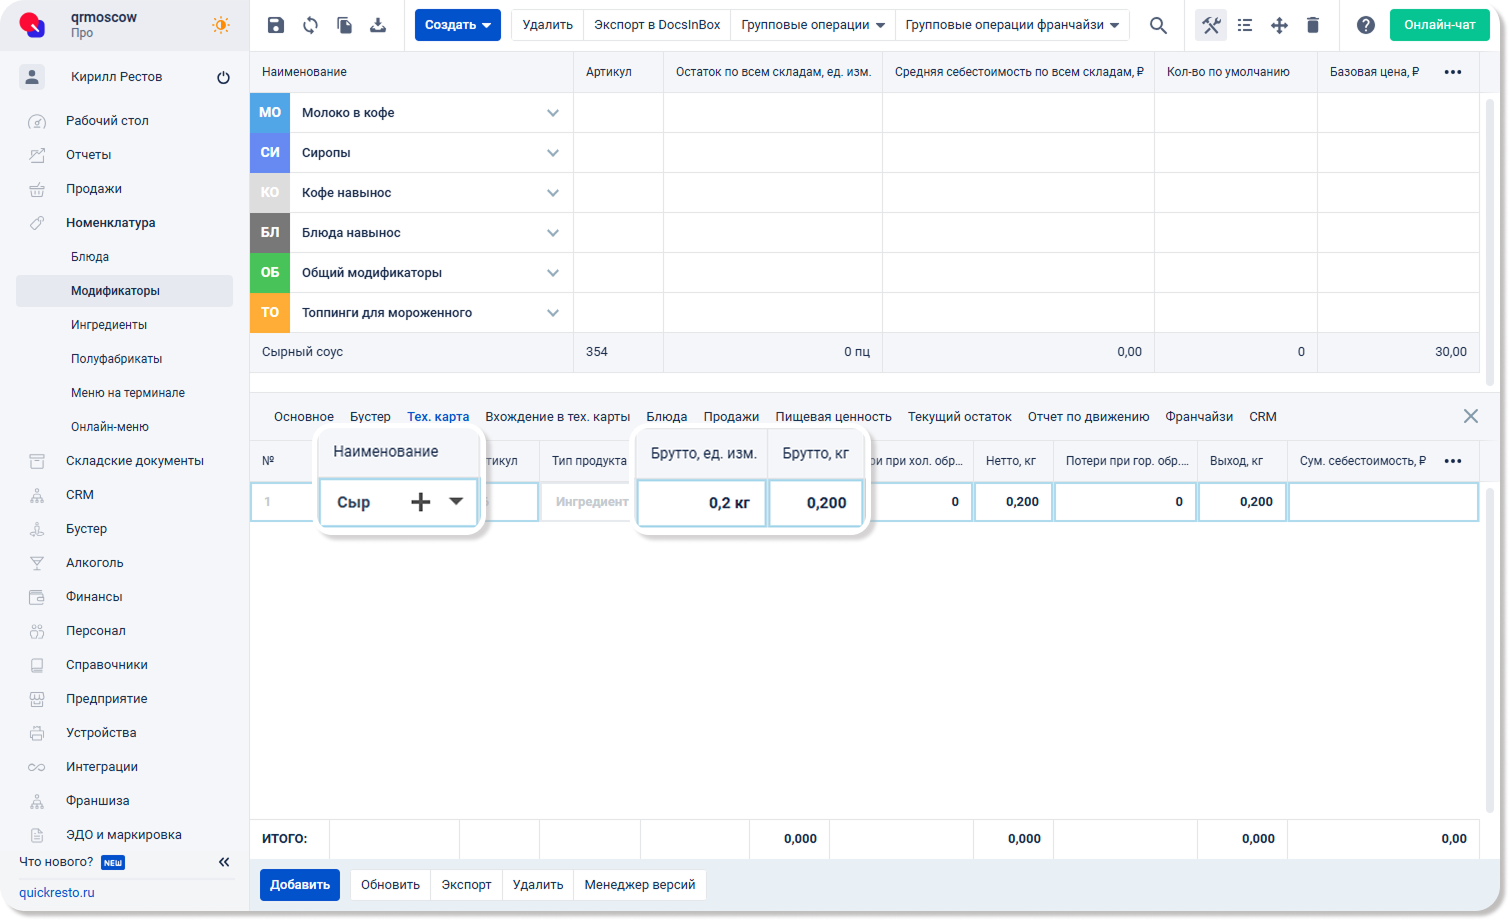
Task: Click the Обновить button at bottom
Action: pos(390,885)
